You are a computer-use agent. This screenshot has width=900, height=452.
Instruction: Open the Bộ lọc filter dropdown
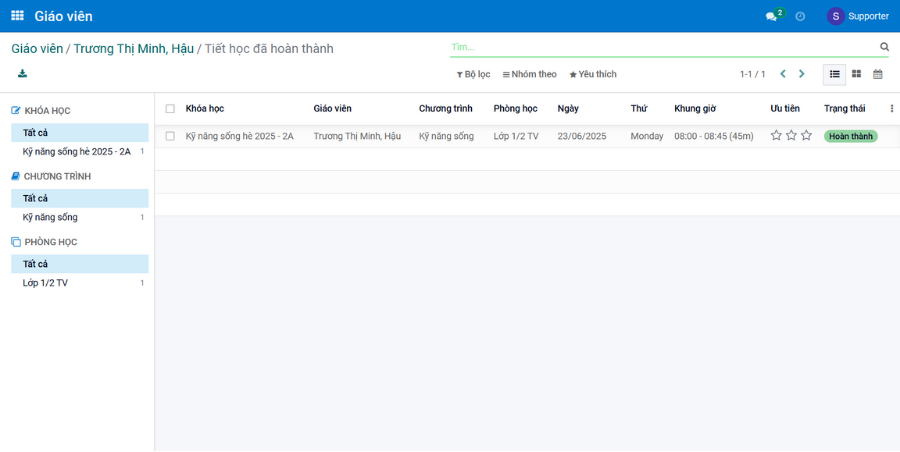pos(473,74)
